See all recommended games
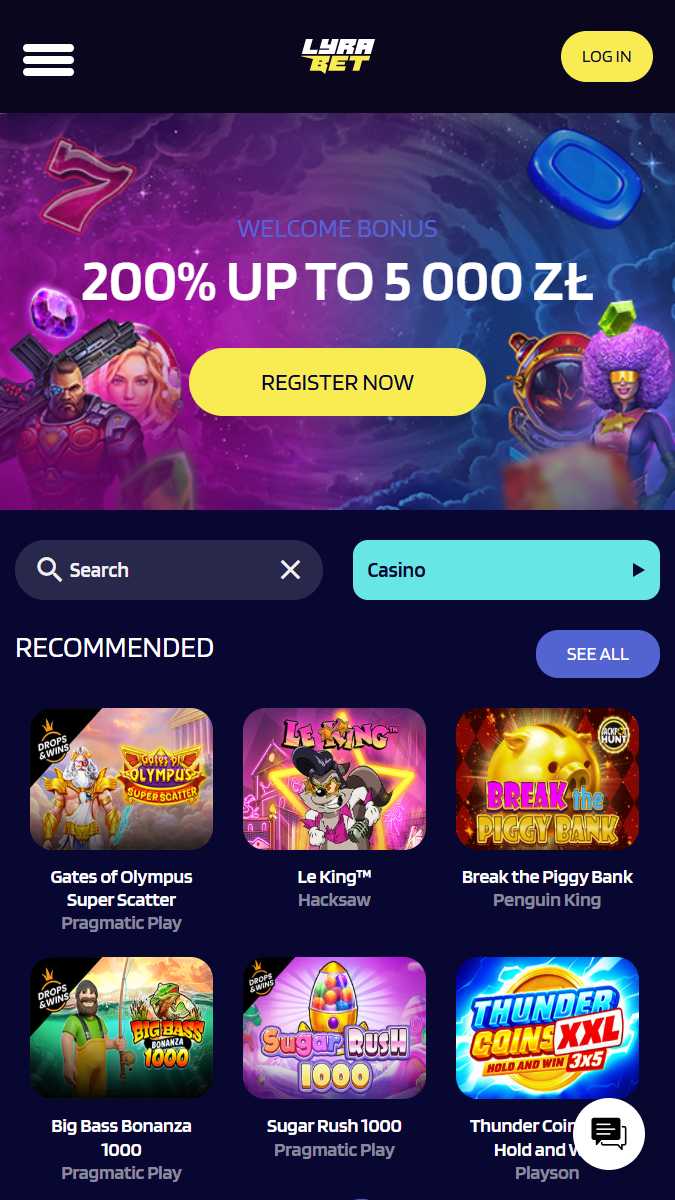Screen dimensions: 675x1200 [x=598, y=654]
